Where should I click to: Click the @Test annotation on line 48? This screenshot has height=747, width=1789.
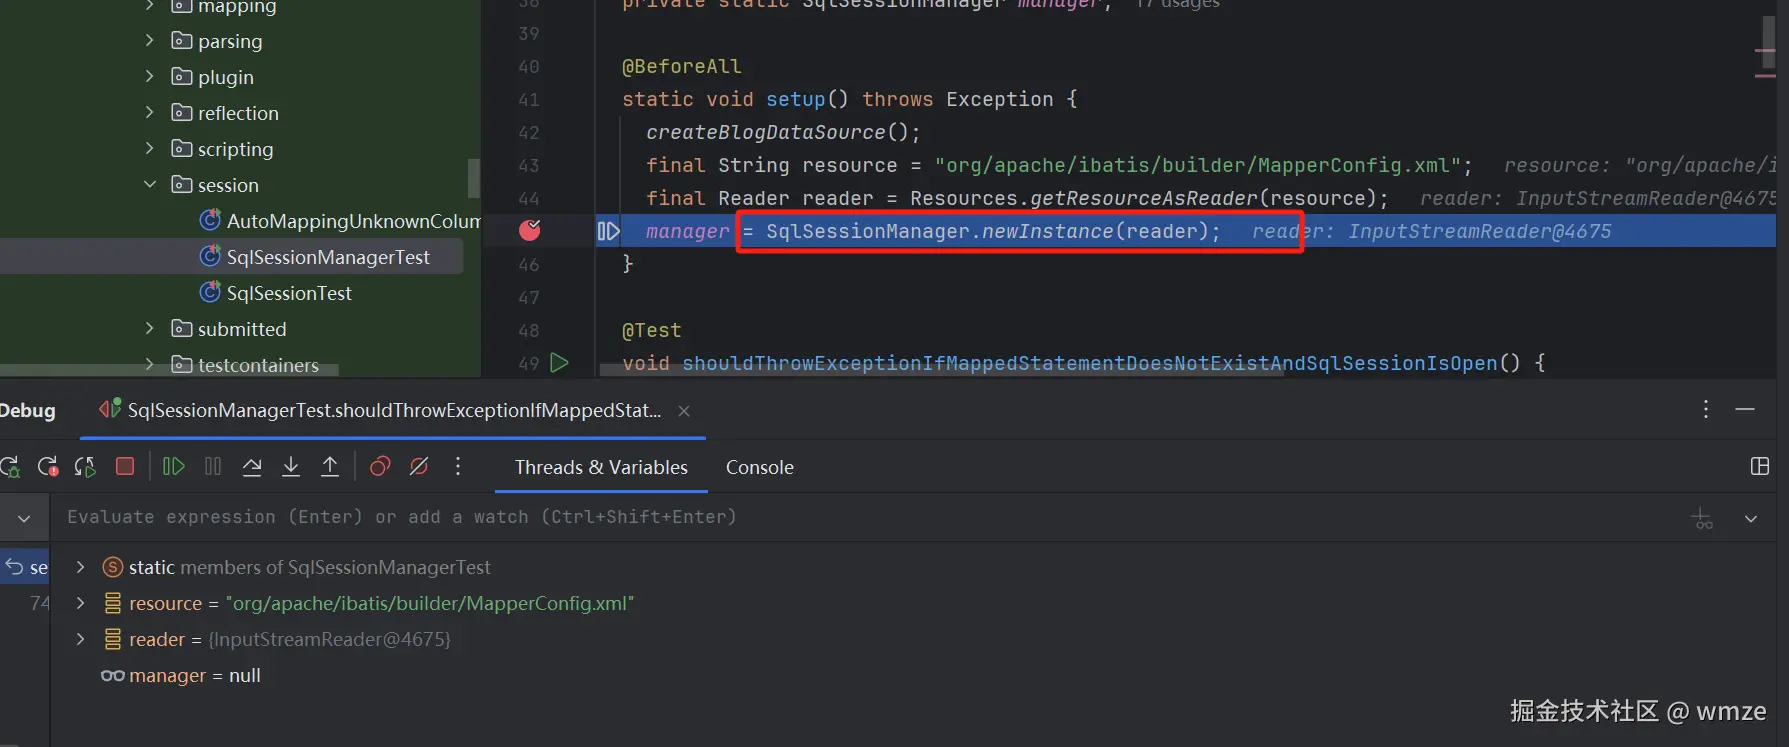pos(652,330)
